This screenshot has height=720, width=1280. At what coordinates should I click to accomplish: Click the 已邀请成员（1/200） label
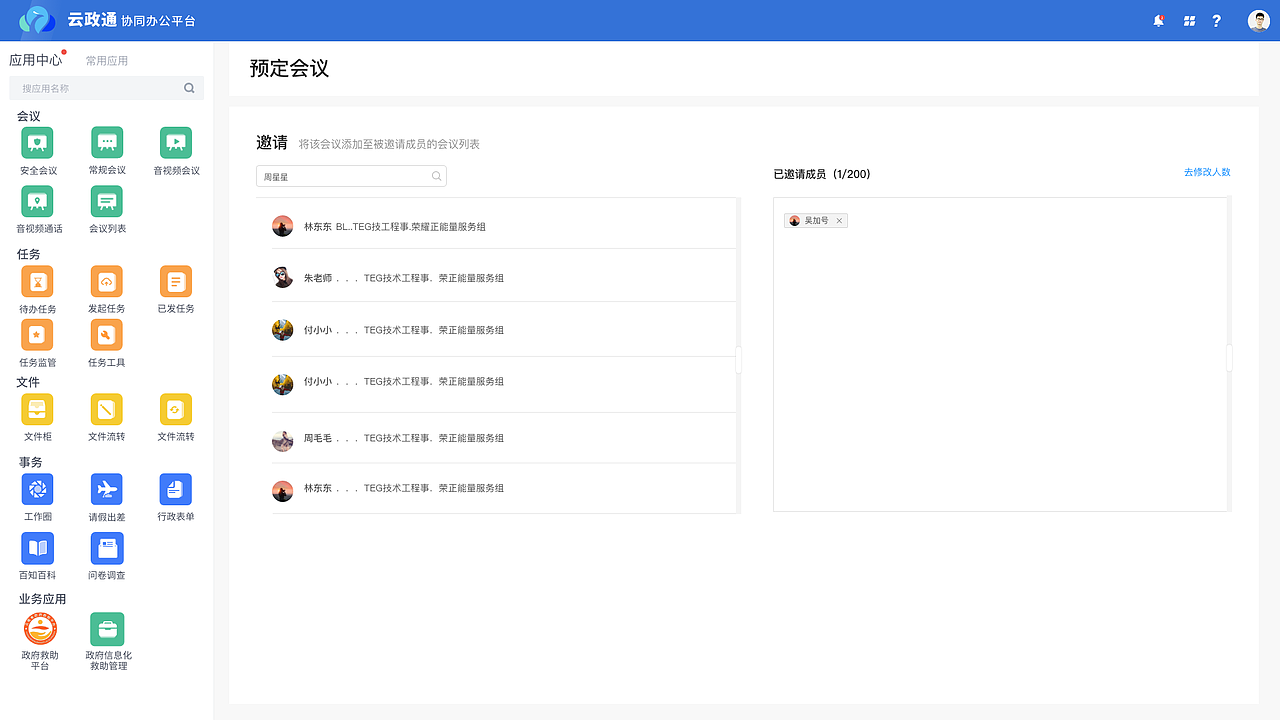point(822,174)
